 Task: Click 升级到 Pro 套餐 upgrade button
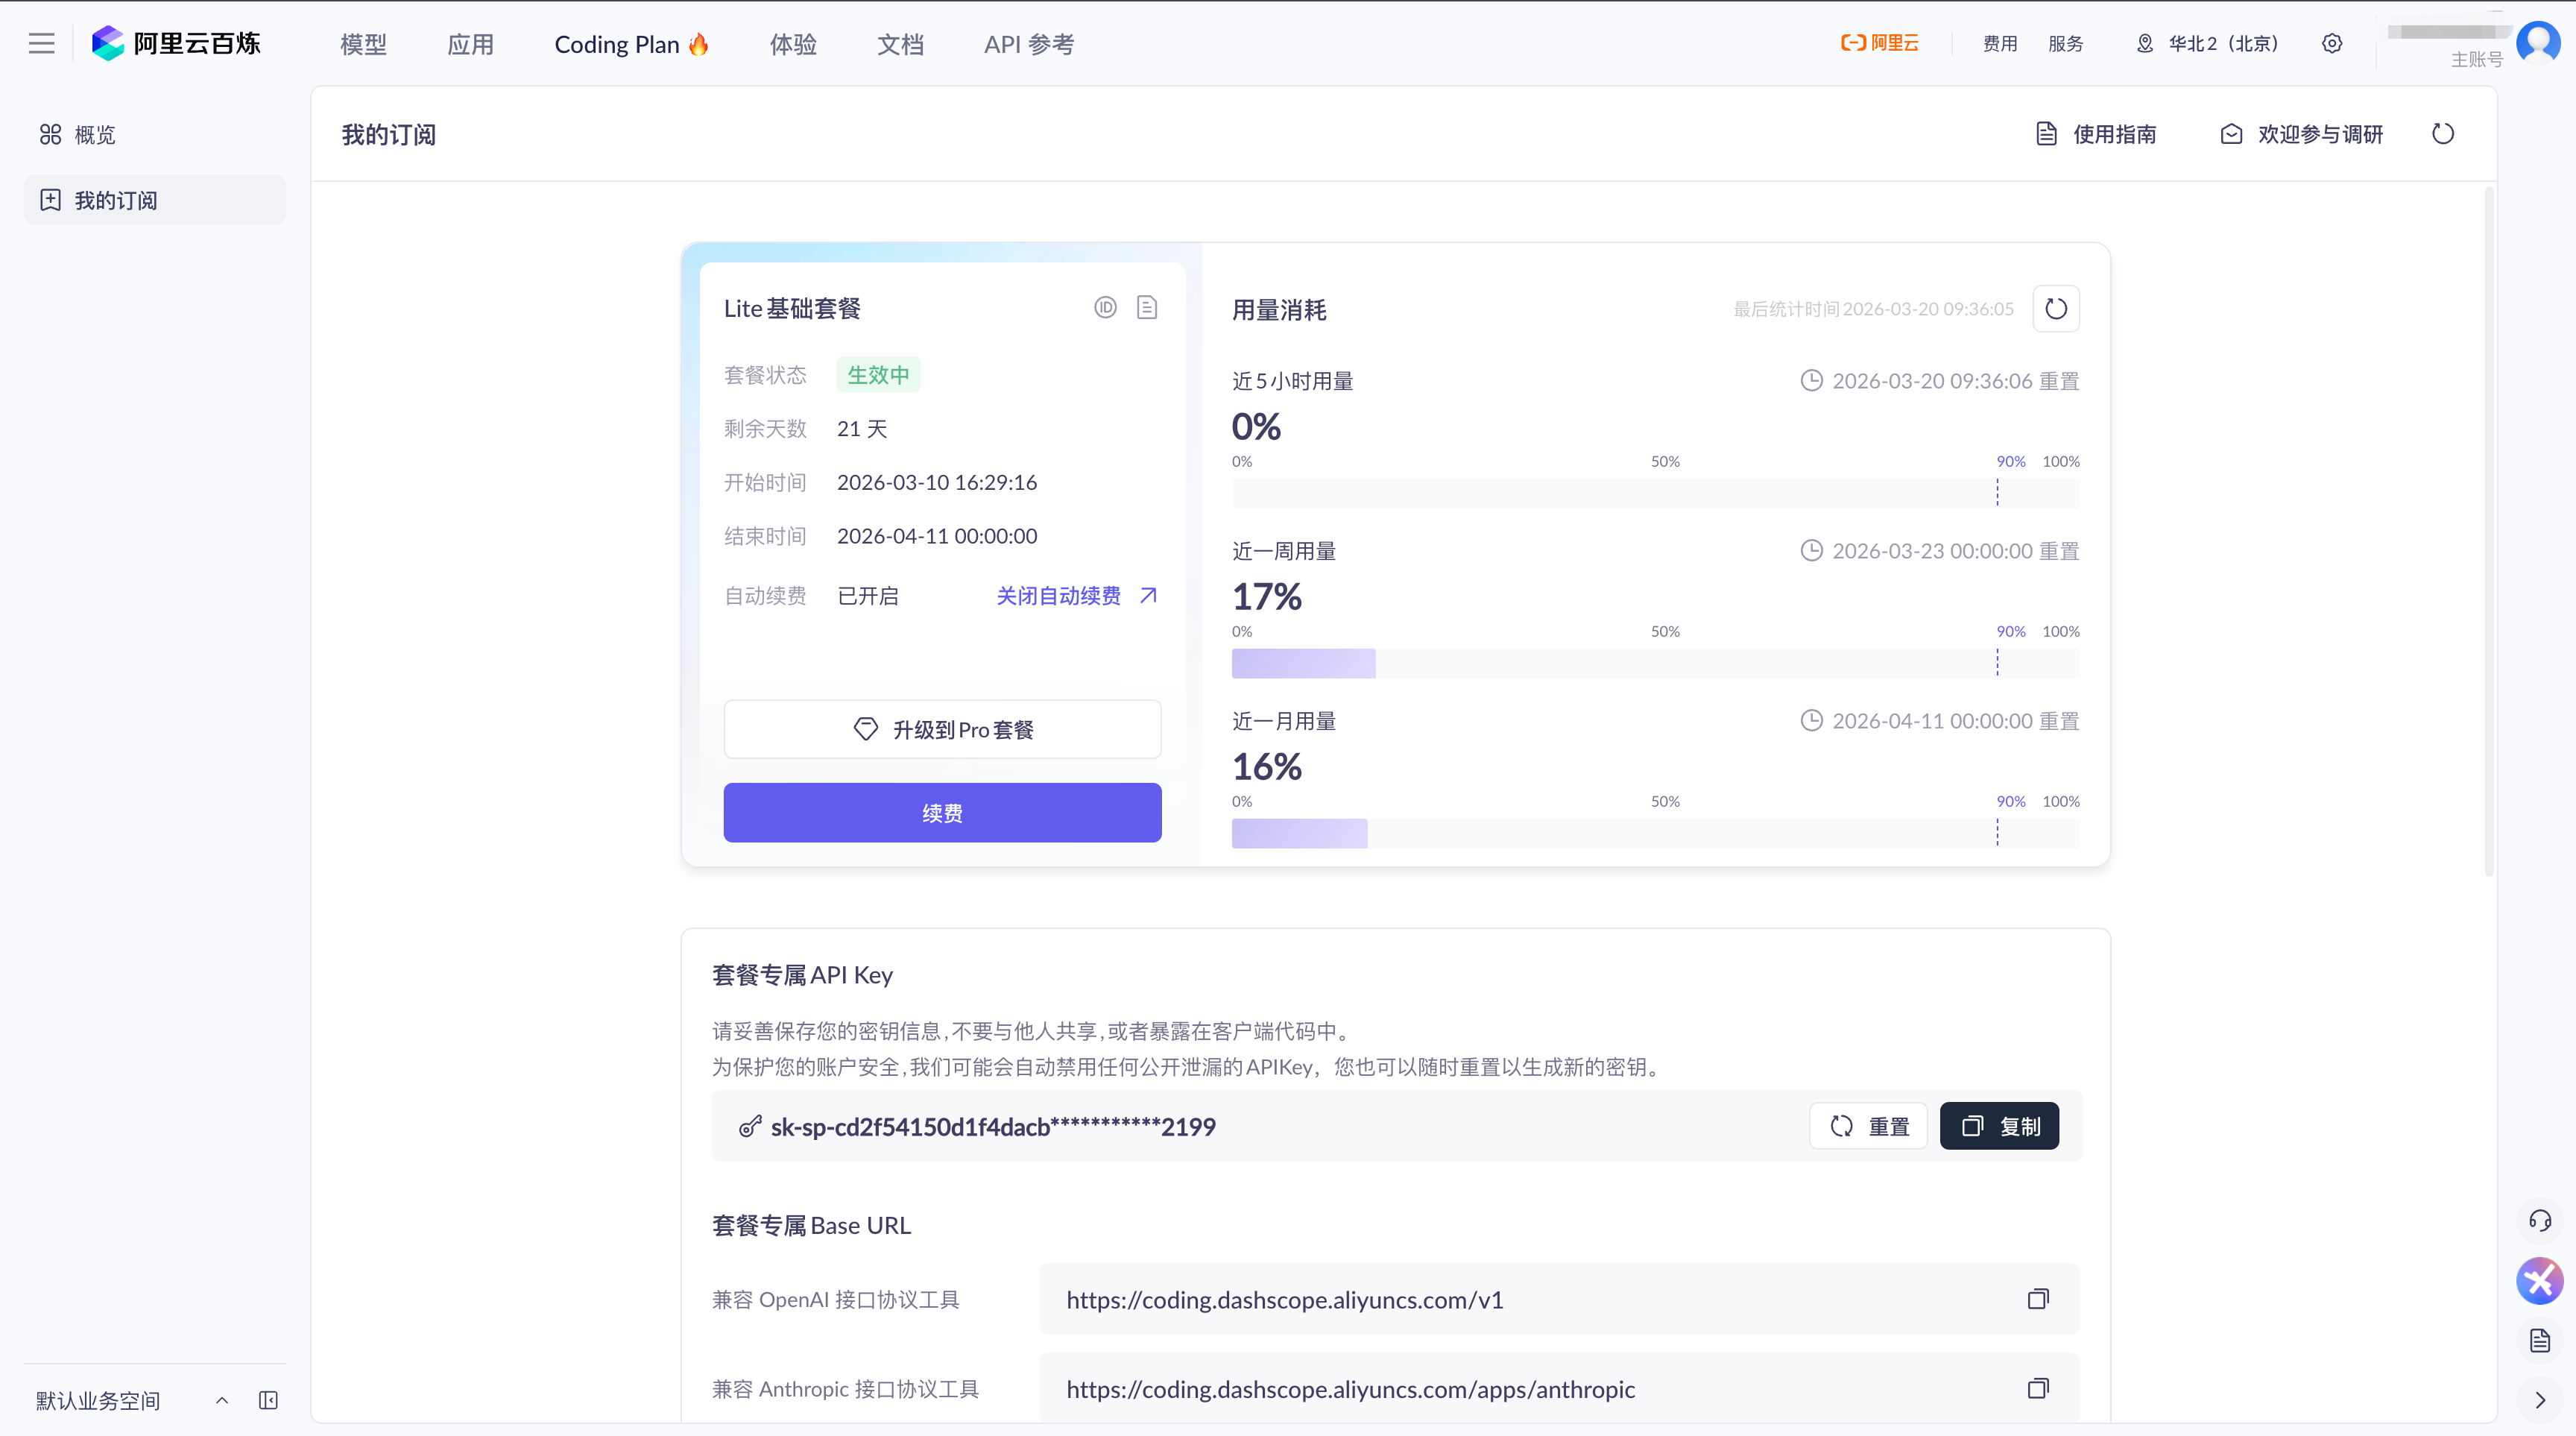click(942, 730)
